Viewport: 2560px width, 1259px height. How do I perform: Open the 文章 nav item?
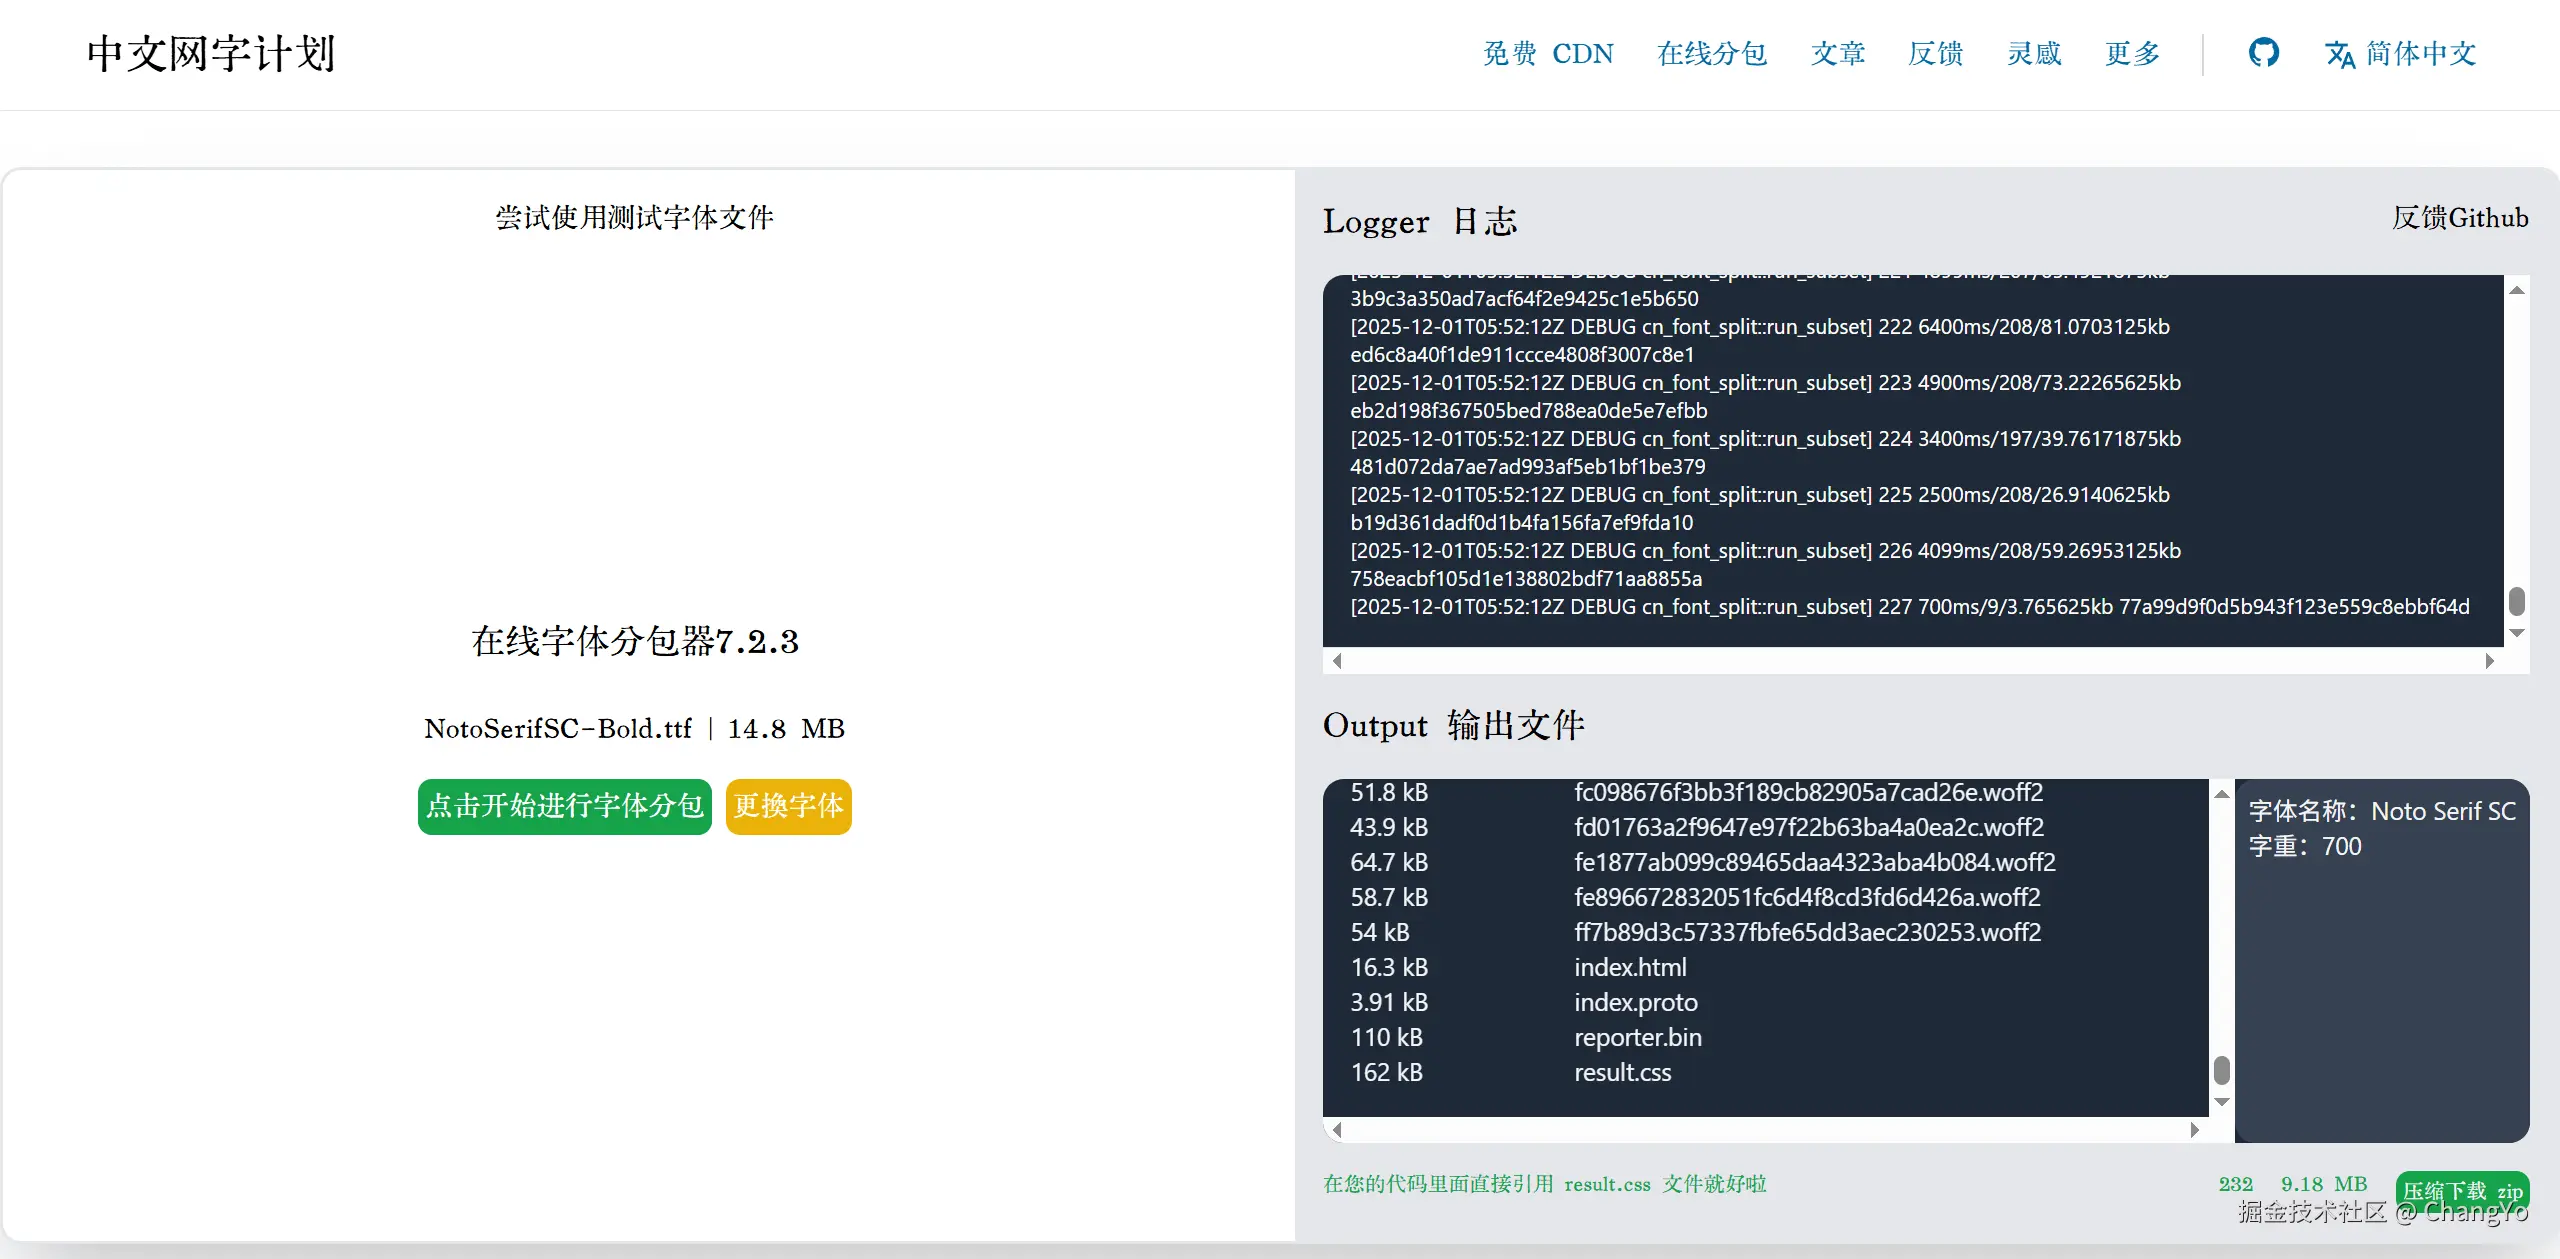(1838, 54)
